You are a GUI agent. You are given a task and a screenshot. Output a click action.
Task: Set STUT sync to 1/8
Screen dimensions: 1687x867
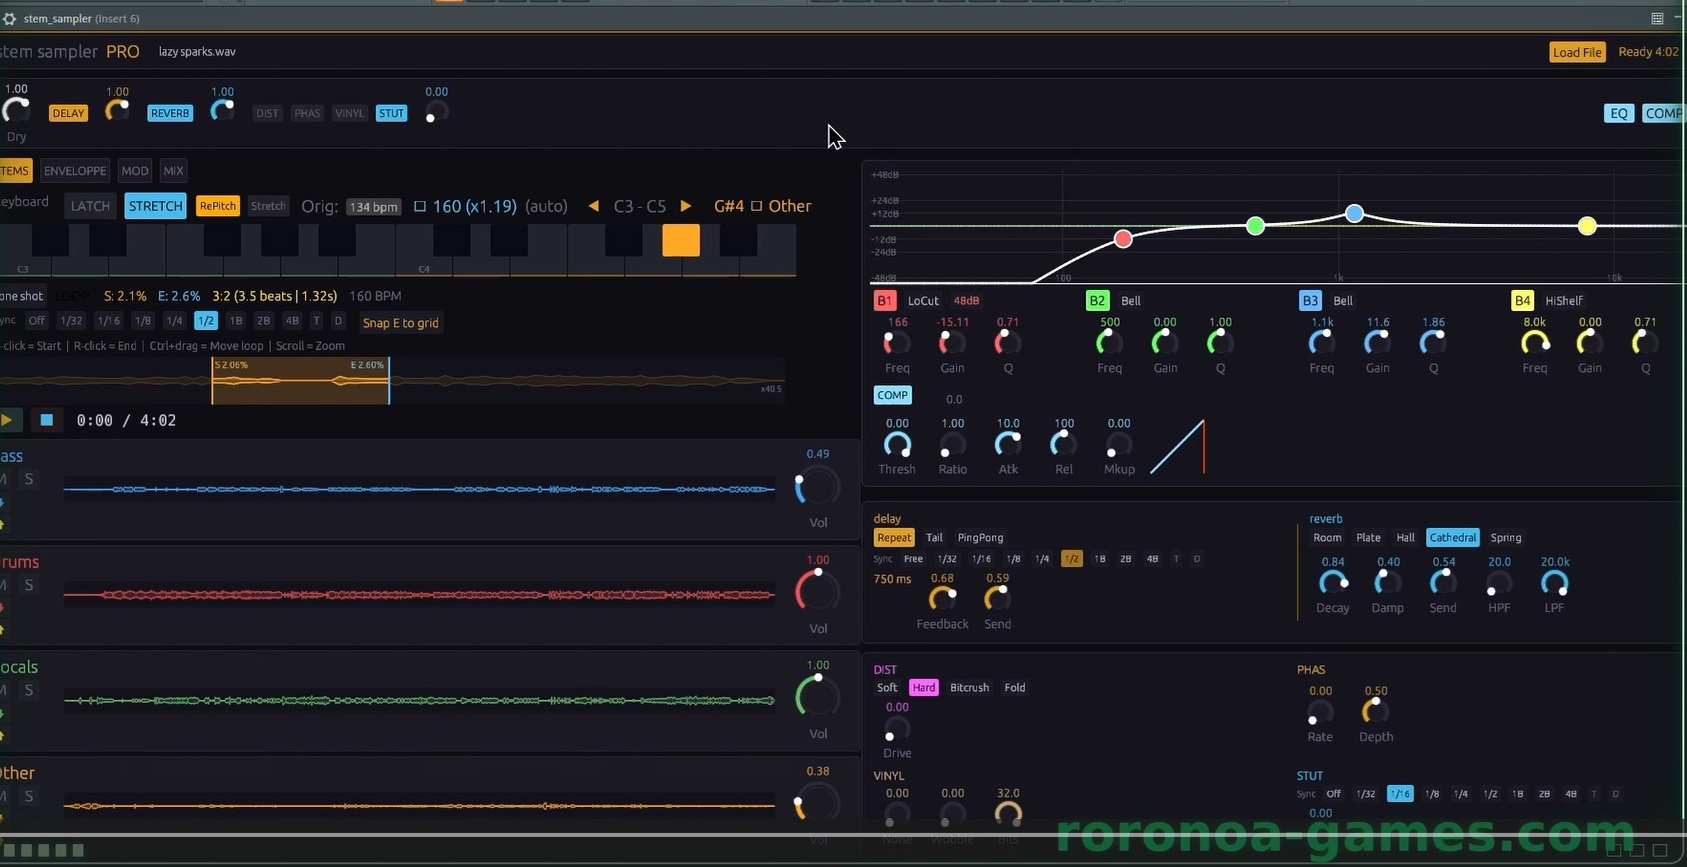point(1431,794)
